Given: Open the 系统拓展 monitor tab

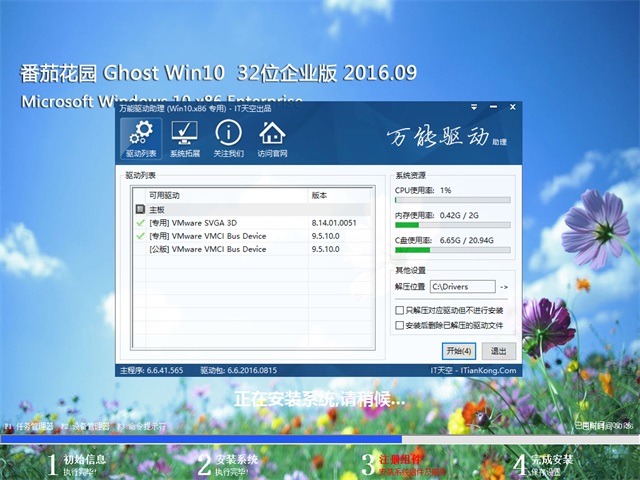Looking at the screenshot, I should (x=184, y=139).
